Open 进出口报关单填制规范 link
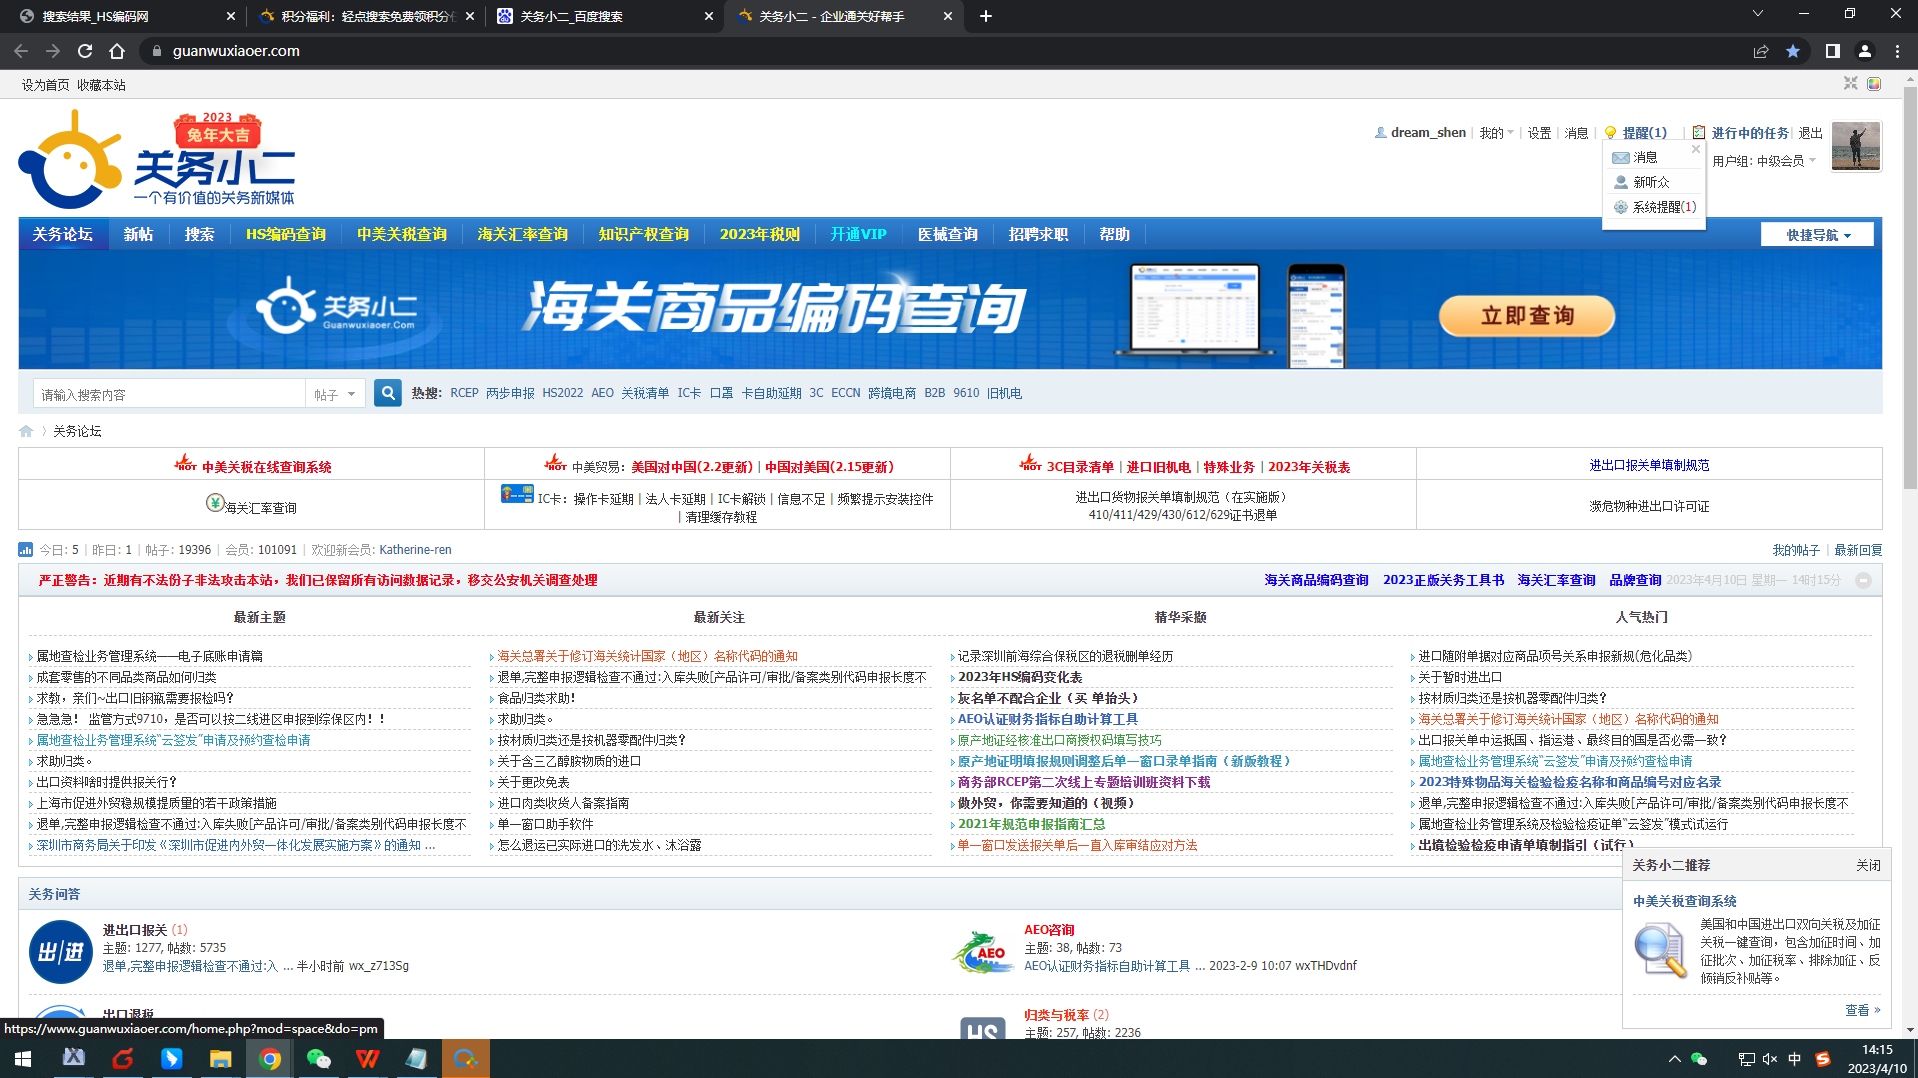The height and width of the screenshot is (1078, 1918). coord(1649,465)
